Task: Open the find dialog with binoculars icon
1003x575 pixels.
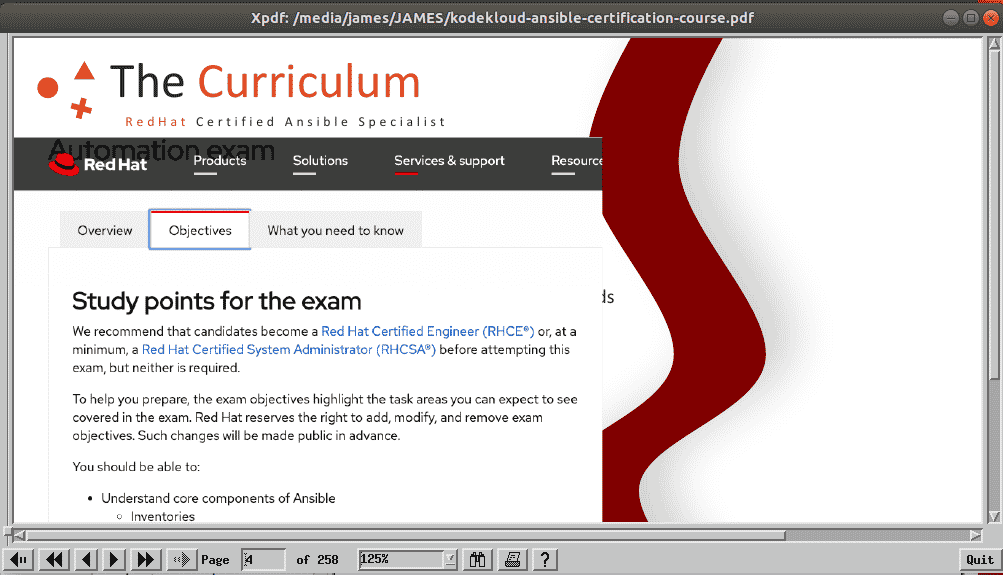Action: pos(478,560)
